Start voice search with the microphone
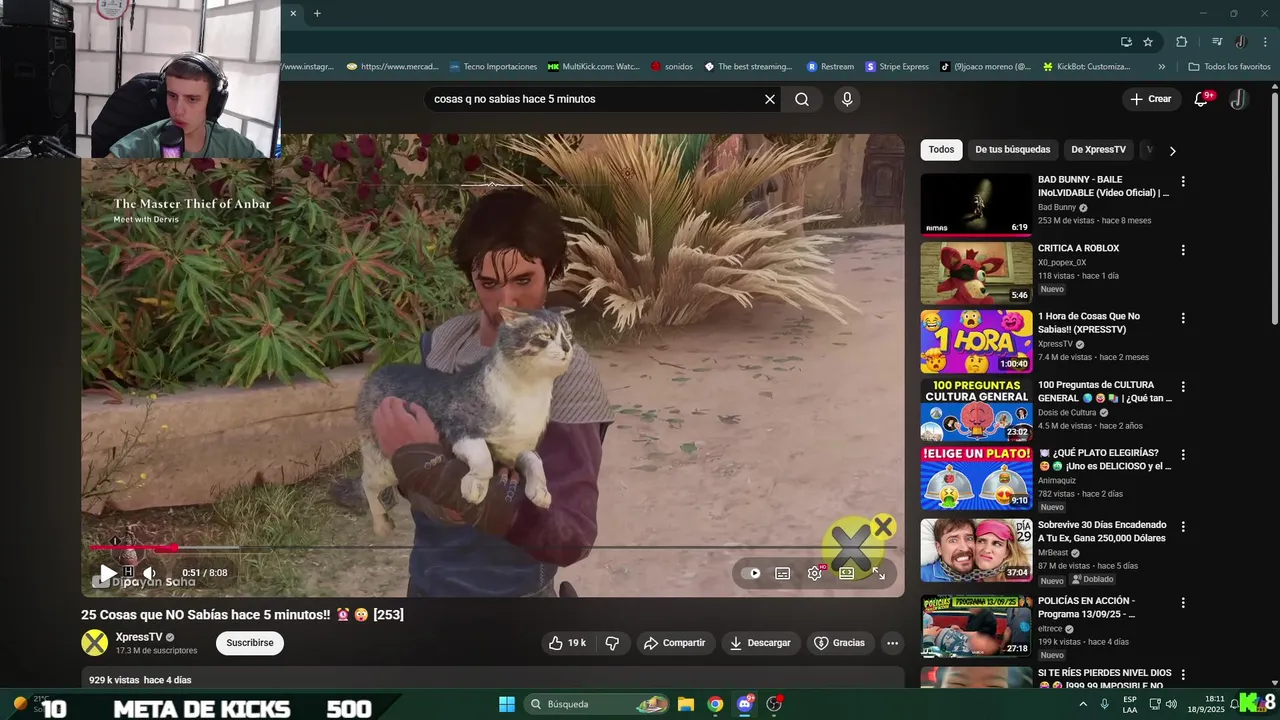The image size is (1280, 720). (x=847, y=99)
